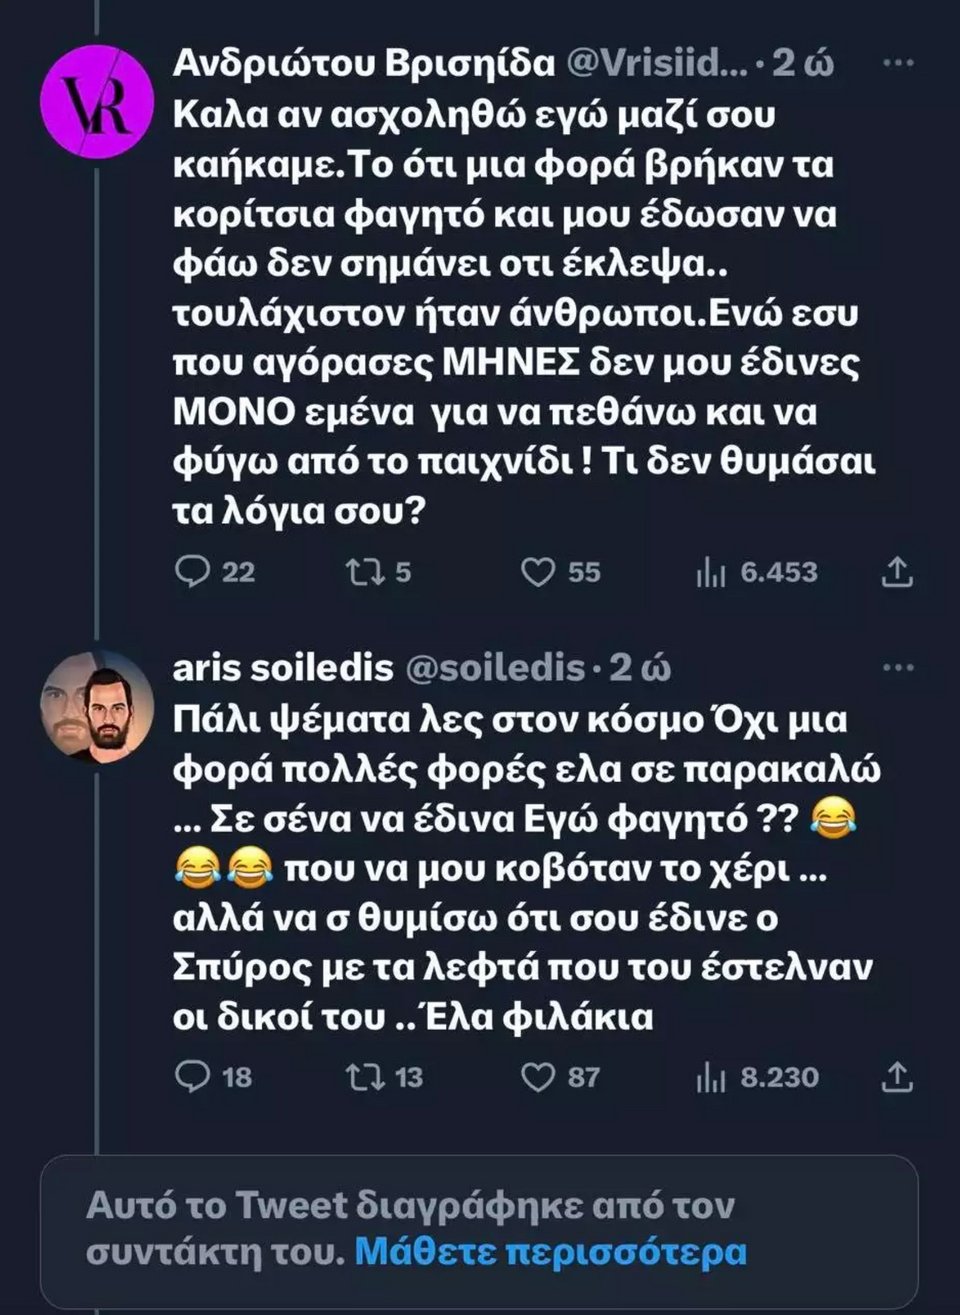View analytics showing 8.230 views
Image resolution: width=960 pixels, height=1315 pixels.
point(710,1077)
